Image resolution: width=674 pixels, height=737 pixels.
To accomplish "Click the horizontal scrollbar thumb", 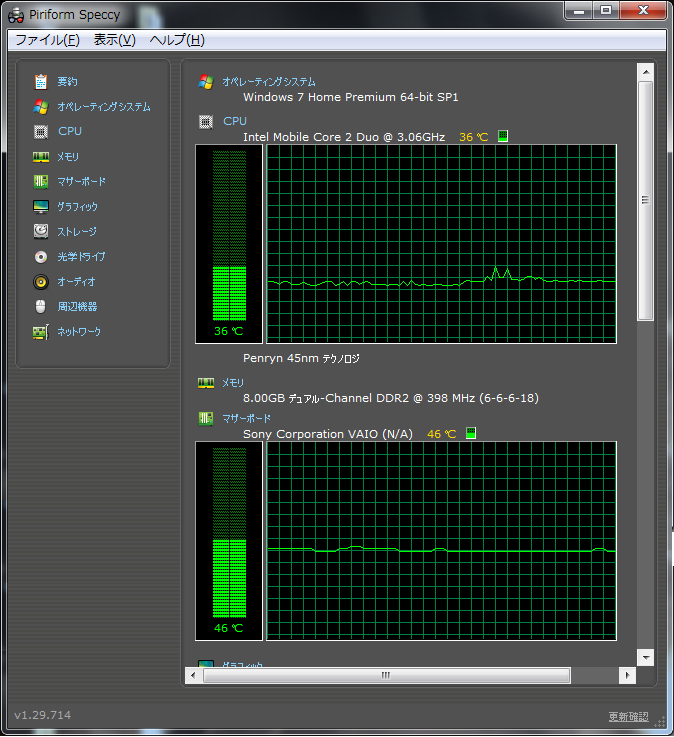I will point(386,676).
